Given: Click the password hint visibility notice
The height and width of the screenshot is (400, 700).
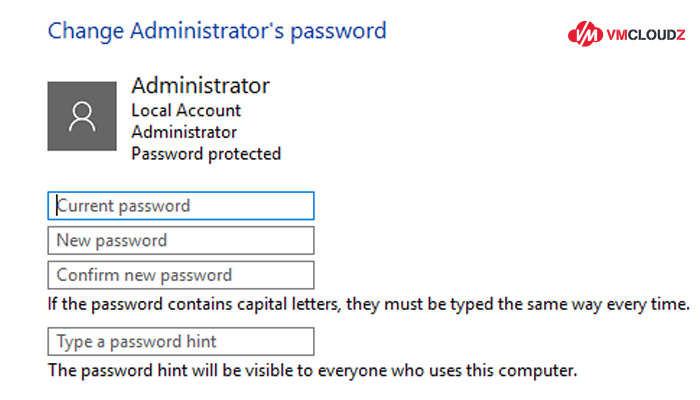Looking at the screenshot, I should click(x=312, y=371).
